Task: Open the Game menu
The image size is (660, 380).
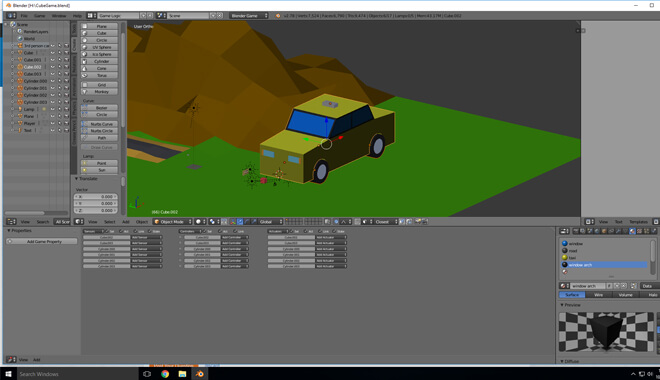Action: point(40,16)
